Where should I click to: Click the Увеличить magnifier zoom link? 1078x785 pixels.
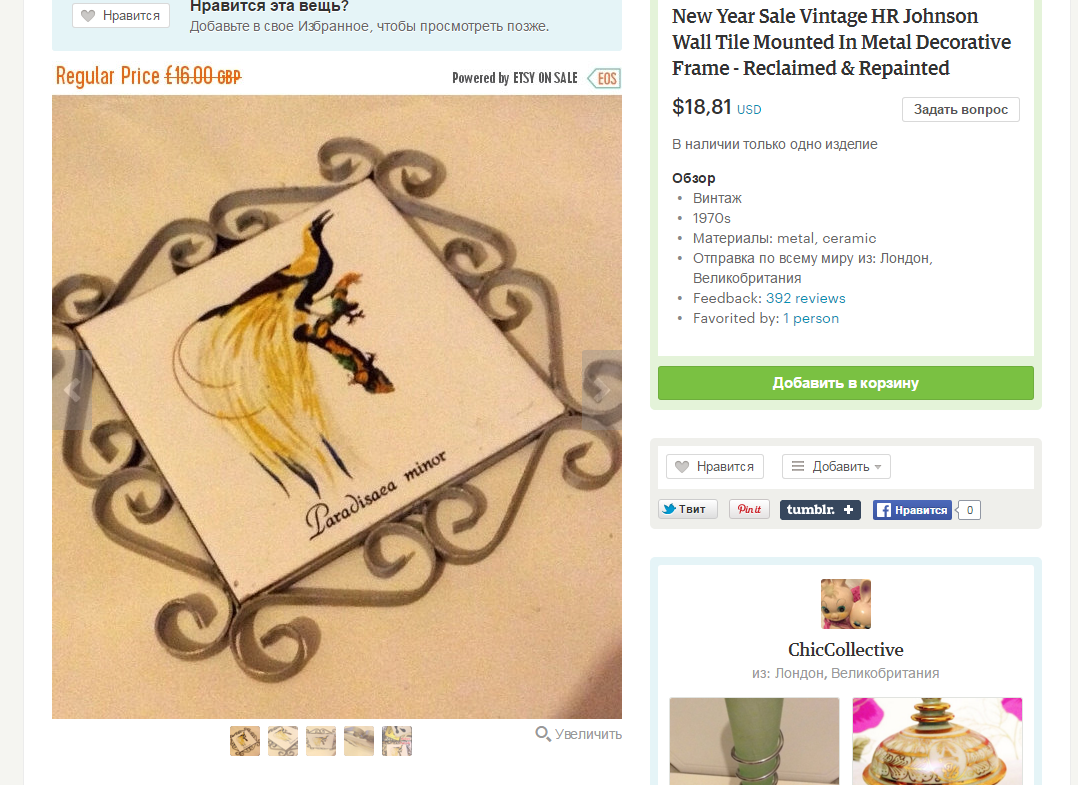click(578, 734)
